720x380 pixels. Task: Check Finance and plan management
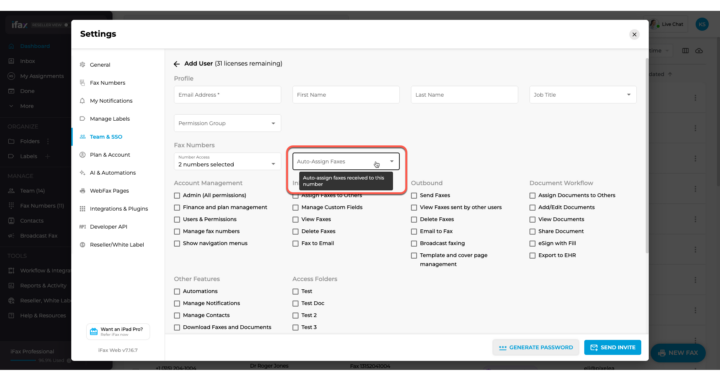point(177,207)
